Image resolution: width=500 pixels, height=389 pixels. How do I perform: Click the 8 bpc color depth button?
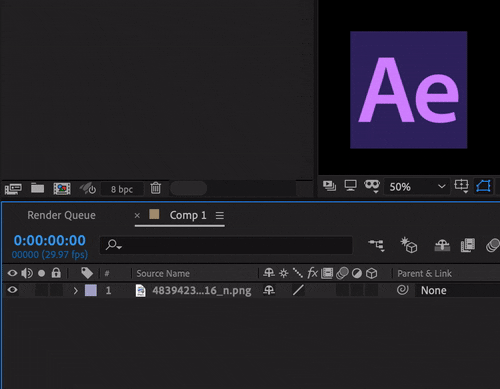tap(122, 189)
